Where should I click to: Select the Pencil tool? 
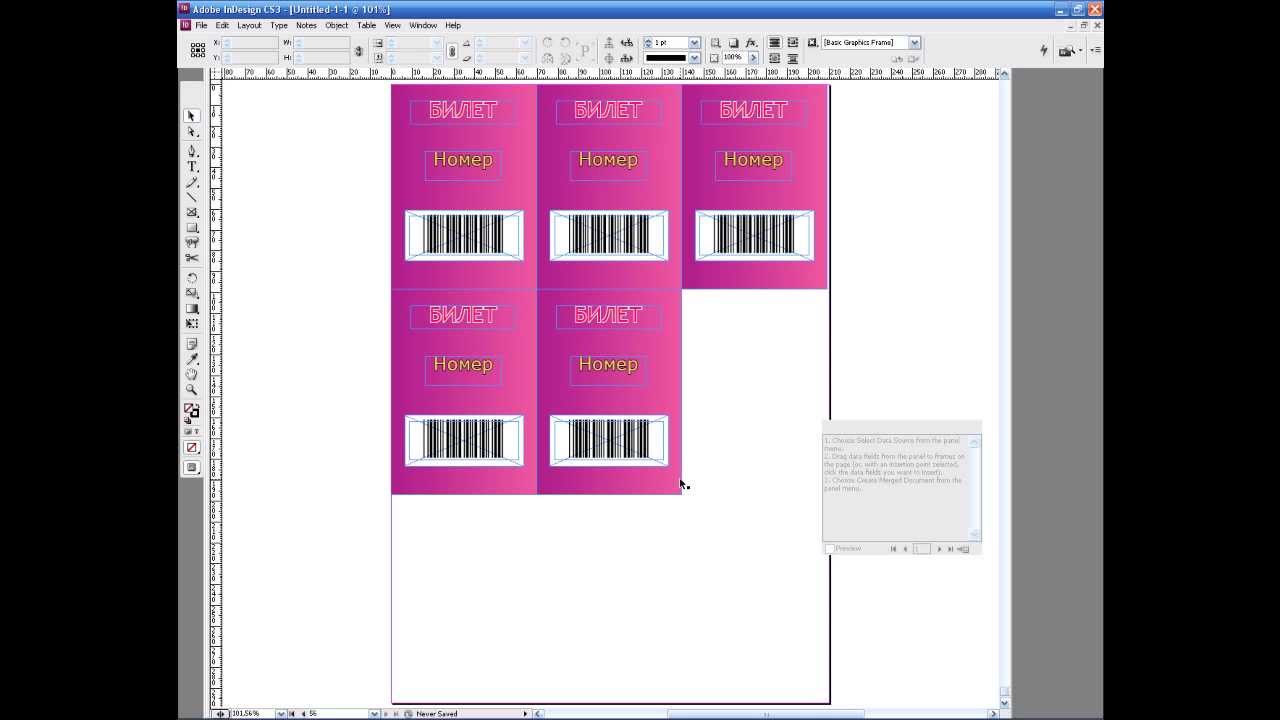191,182
